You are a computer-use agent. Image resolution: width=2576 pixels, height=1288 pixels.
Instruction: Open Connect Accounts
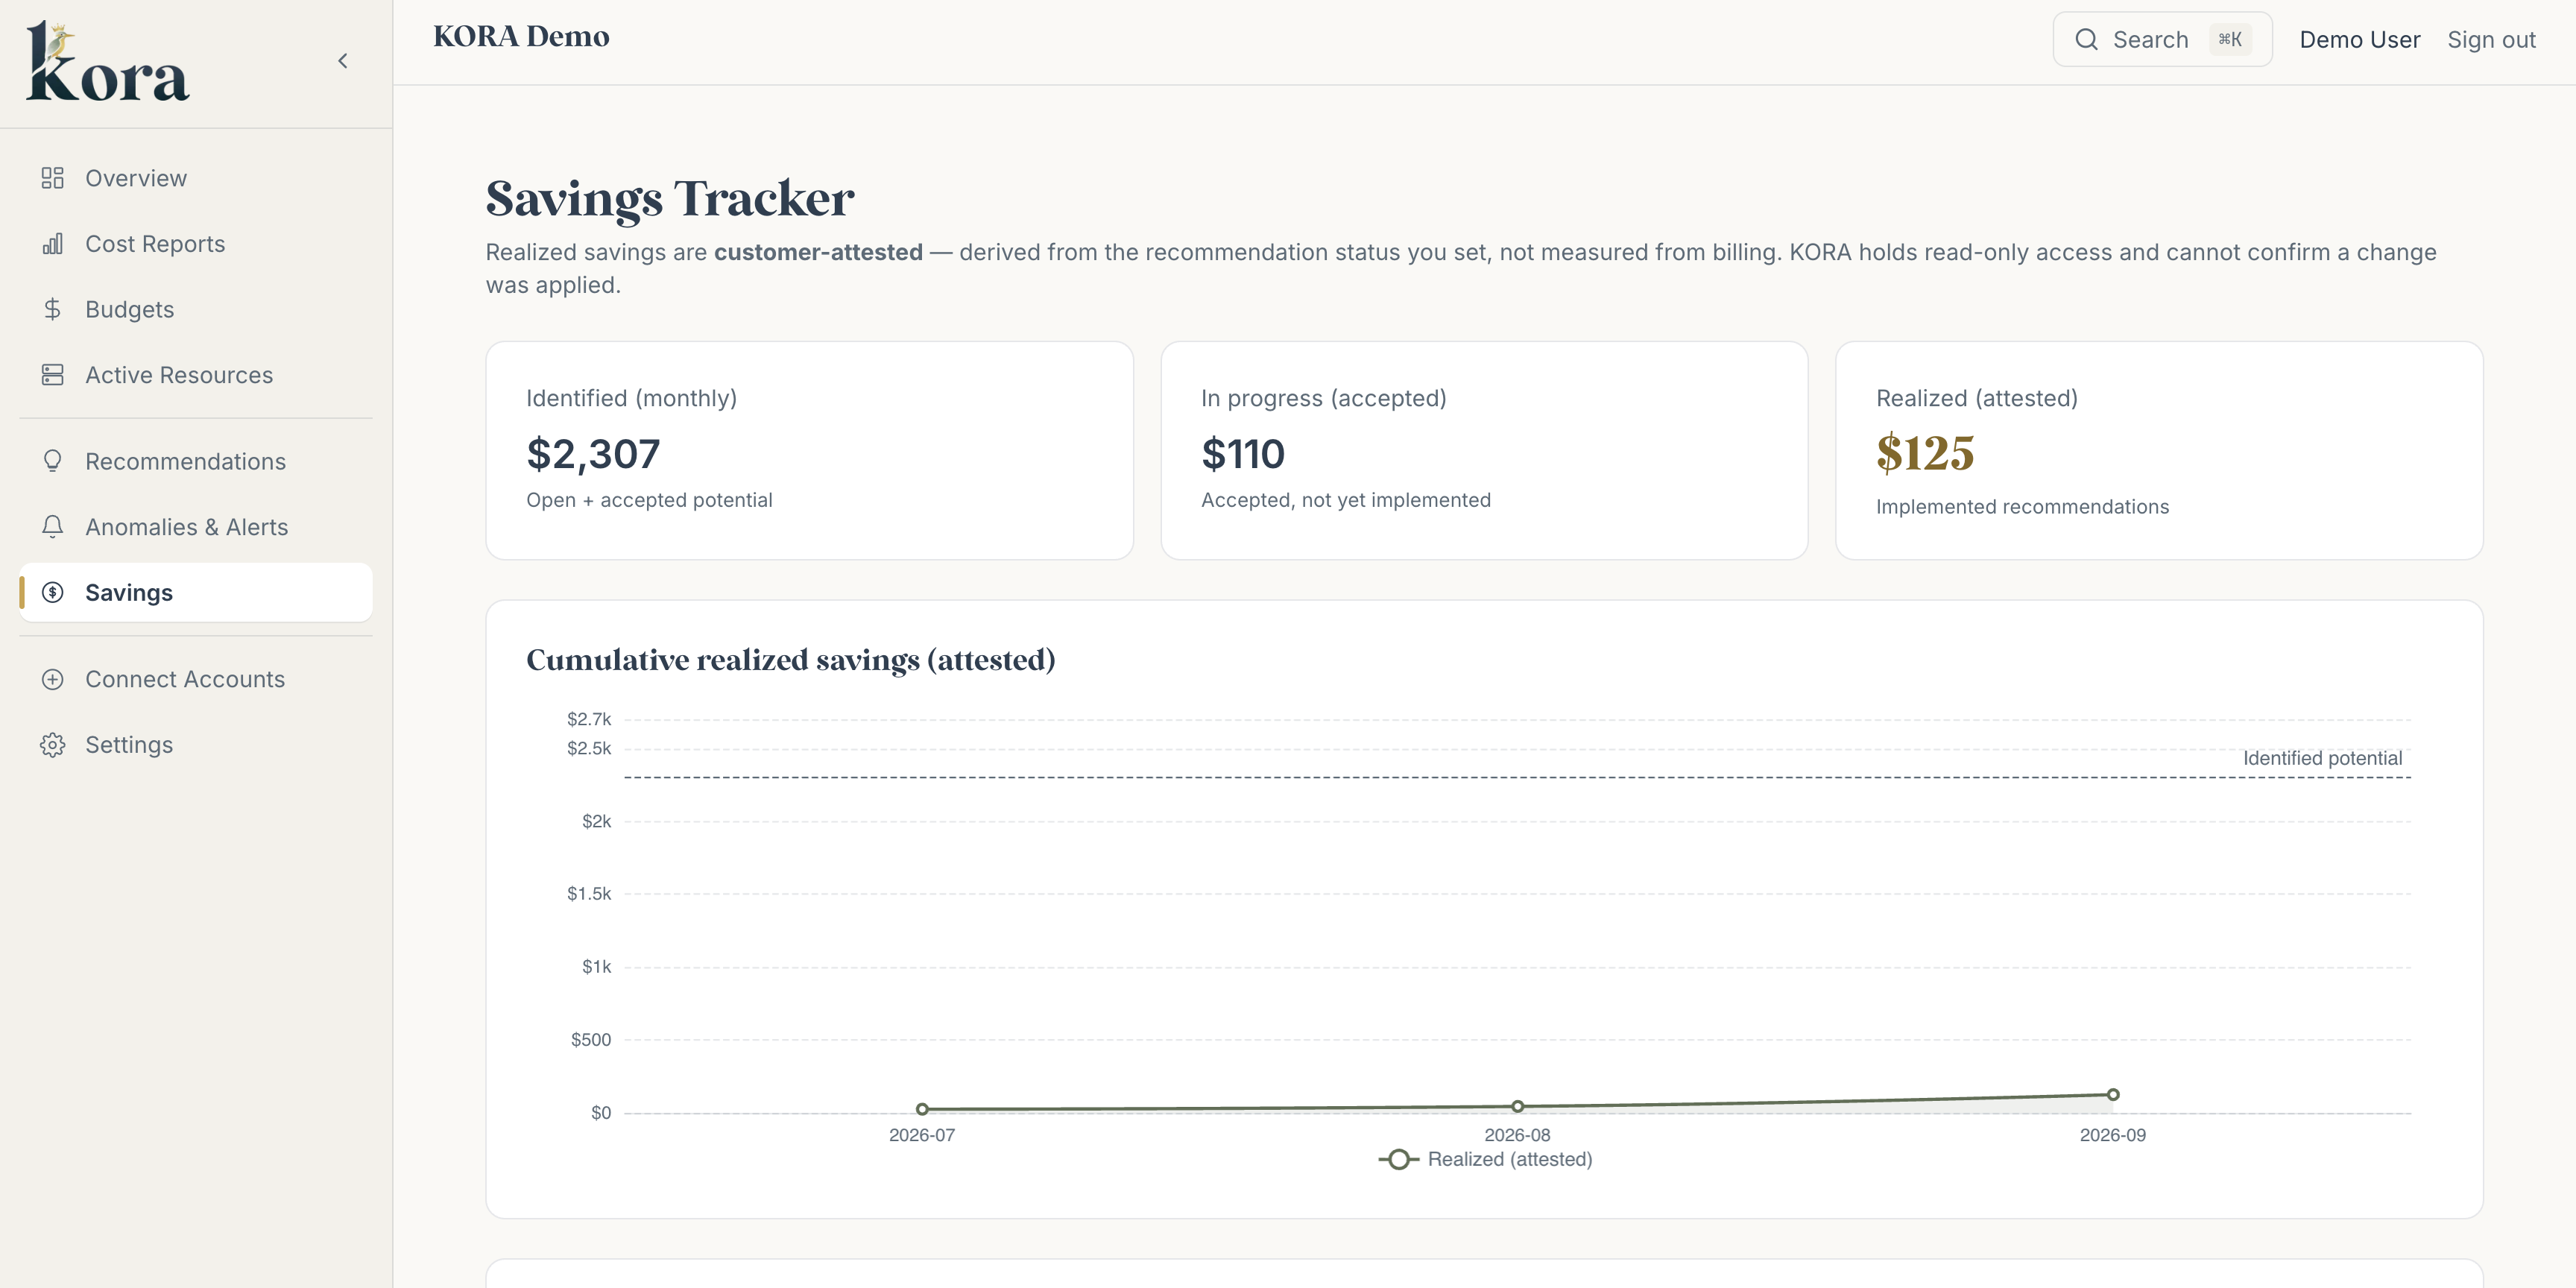[x=196, y=679]
